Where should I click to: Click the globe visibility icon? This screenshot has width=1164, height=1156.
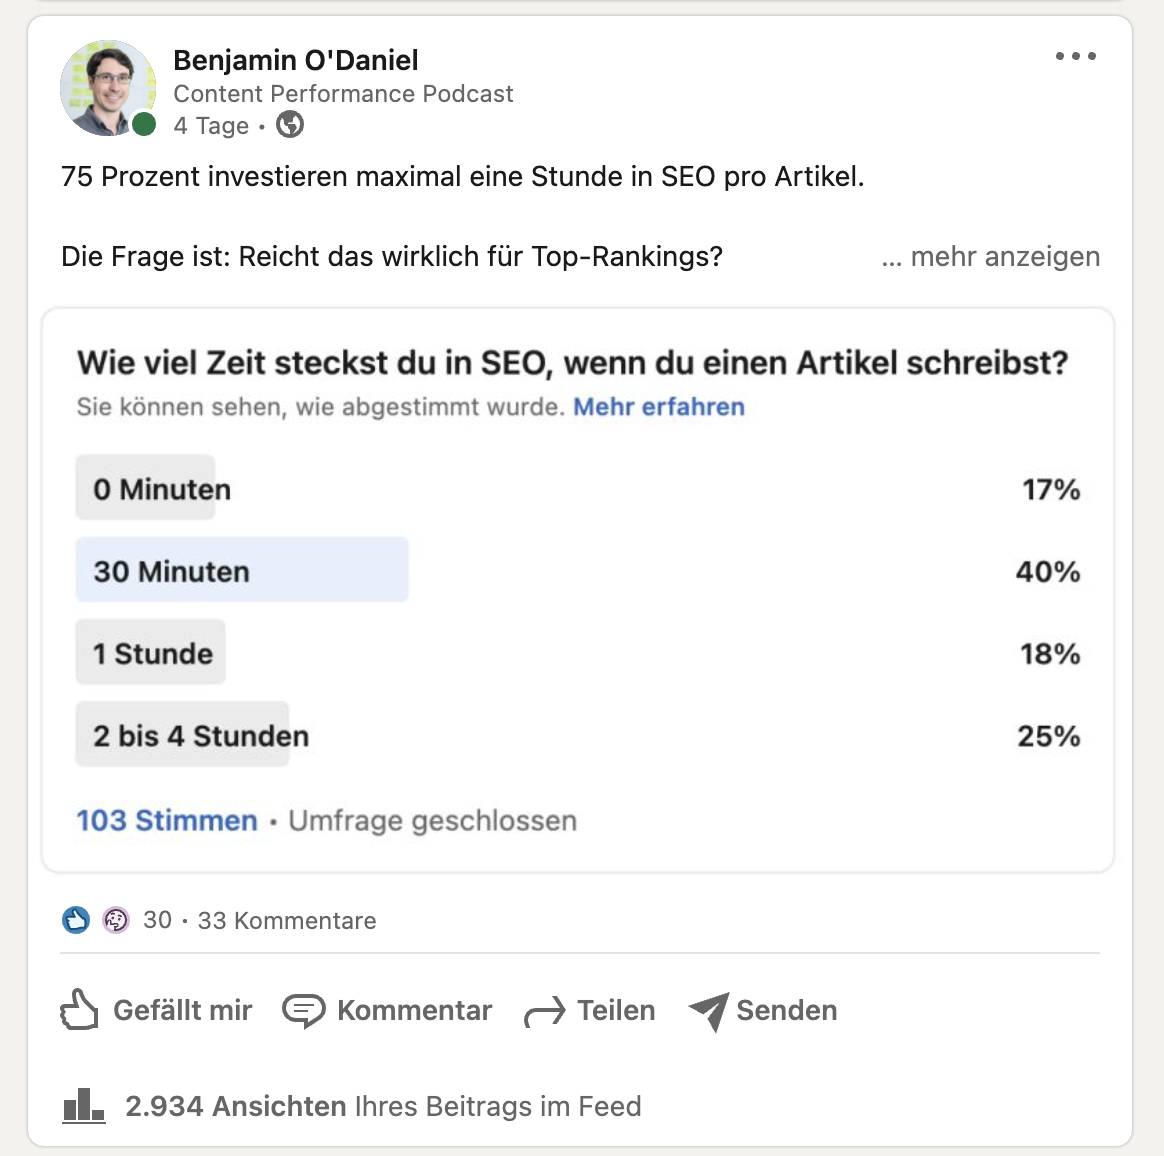(290, 125)
